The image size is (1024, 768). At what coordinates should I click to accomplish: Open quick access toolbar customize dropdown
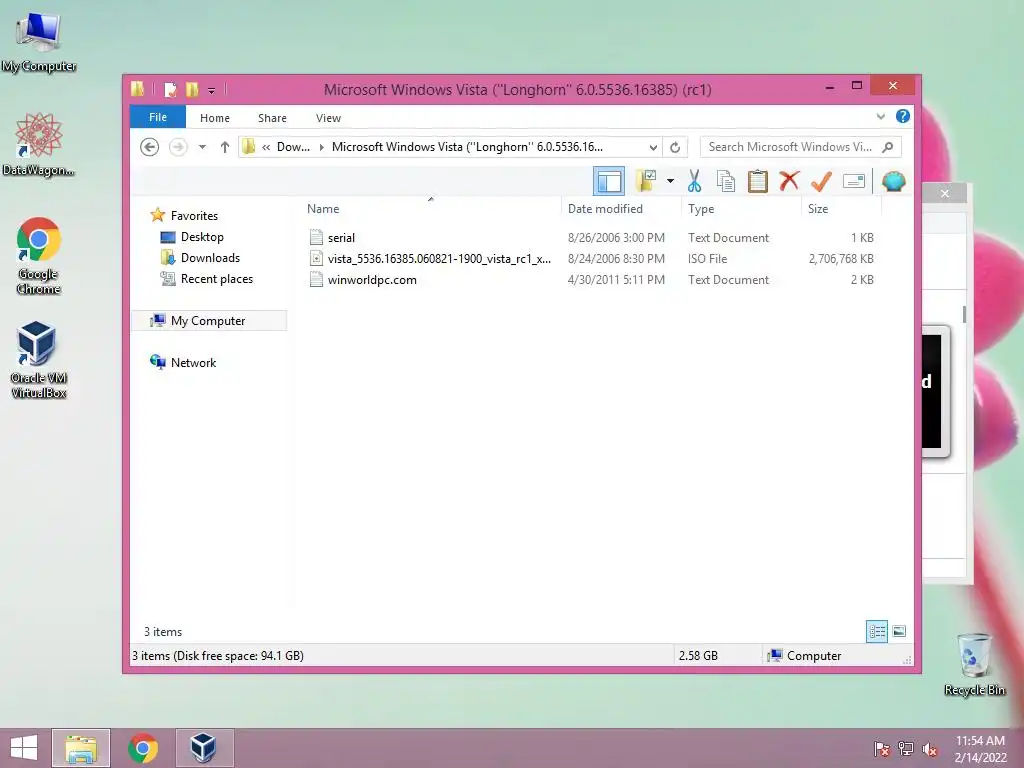click(212, 90)
